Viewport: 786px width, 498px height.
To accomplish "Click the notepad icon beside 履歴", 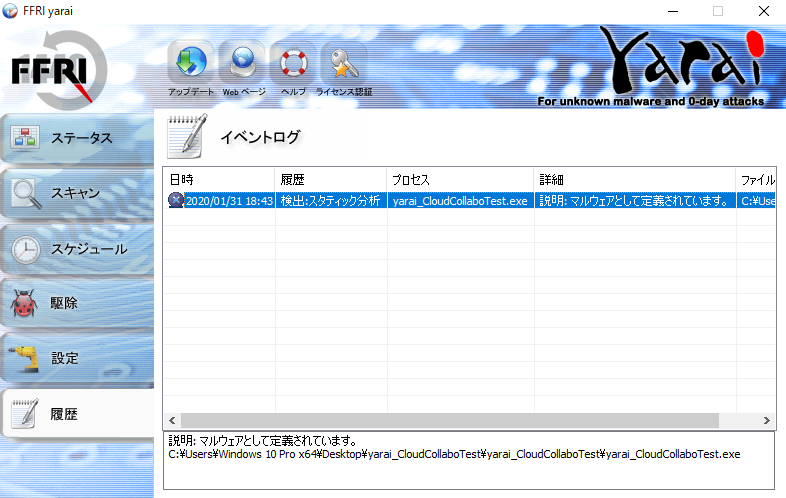I will 25,414.
